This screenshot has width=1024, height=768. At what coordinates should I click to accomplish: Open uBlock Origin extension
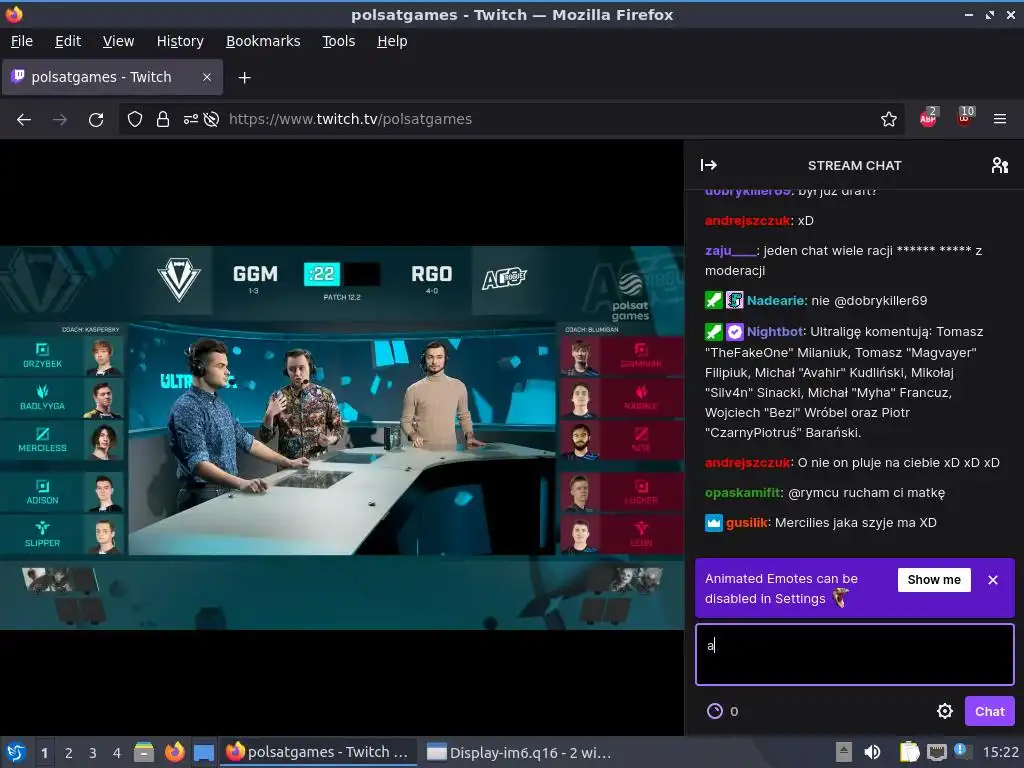point(965,118)
